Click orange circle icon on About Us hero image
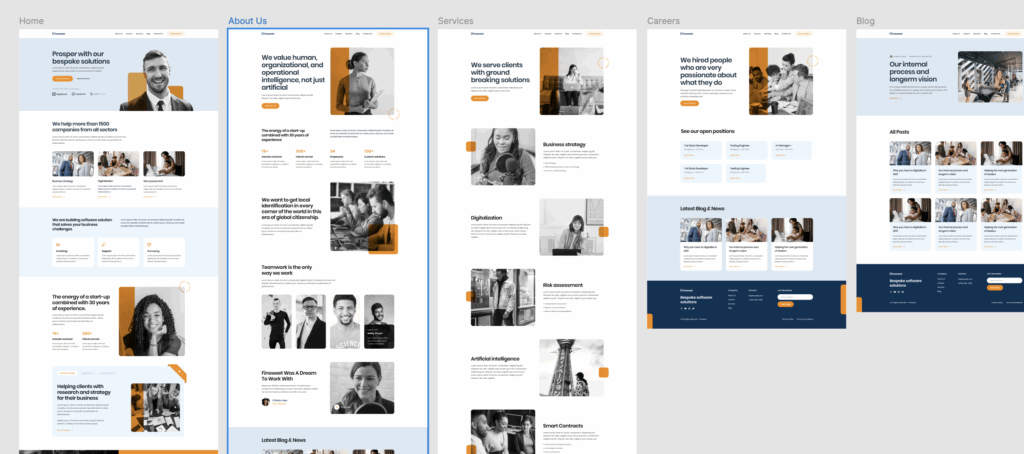Viewport: 1024px width, 454px height. pos(394,114)
